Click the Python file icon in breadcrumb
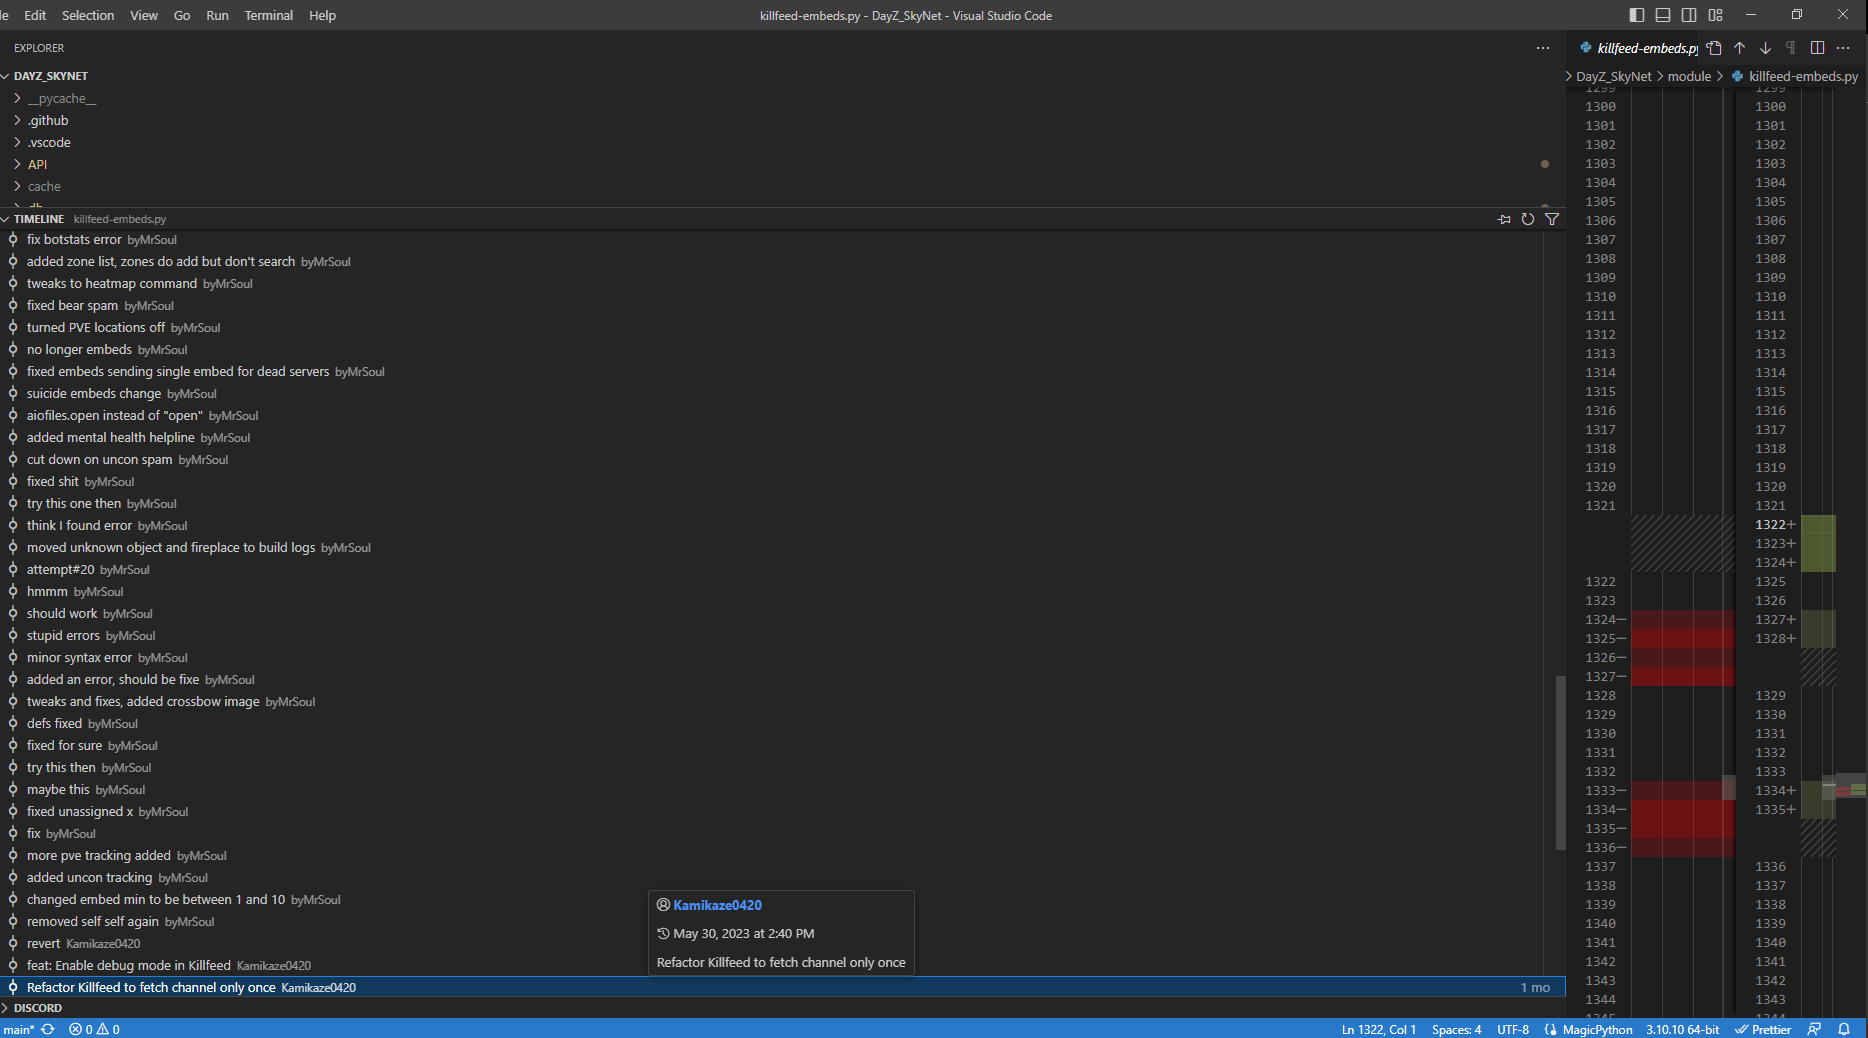Viewport: 1868px width, 1038px height. (1738, 76)
